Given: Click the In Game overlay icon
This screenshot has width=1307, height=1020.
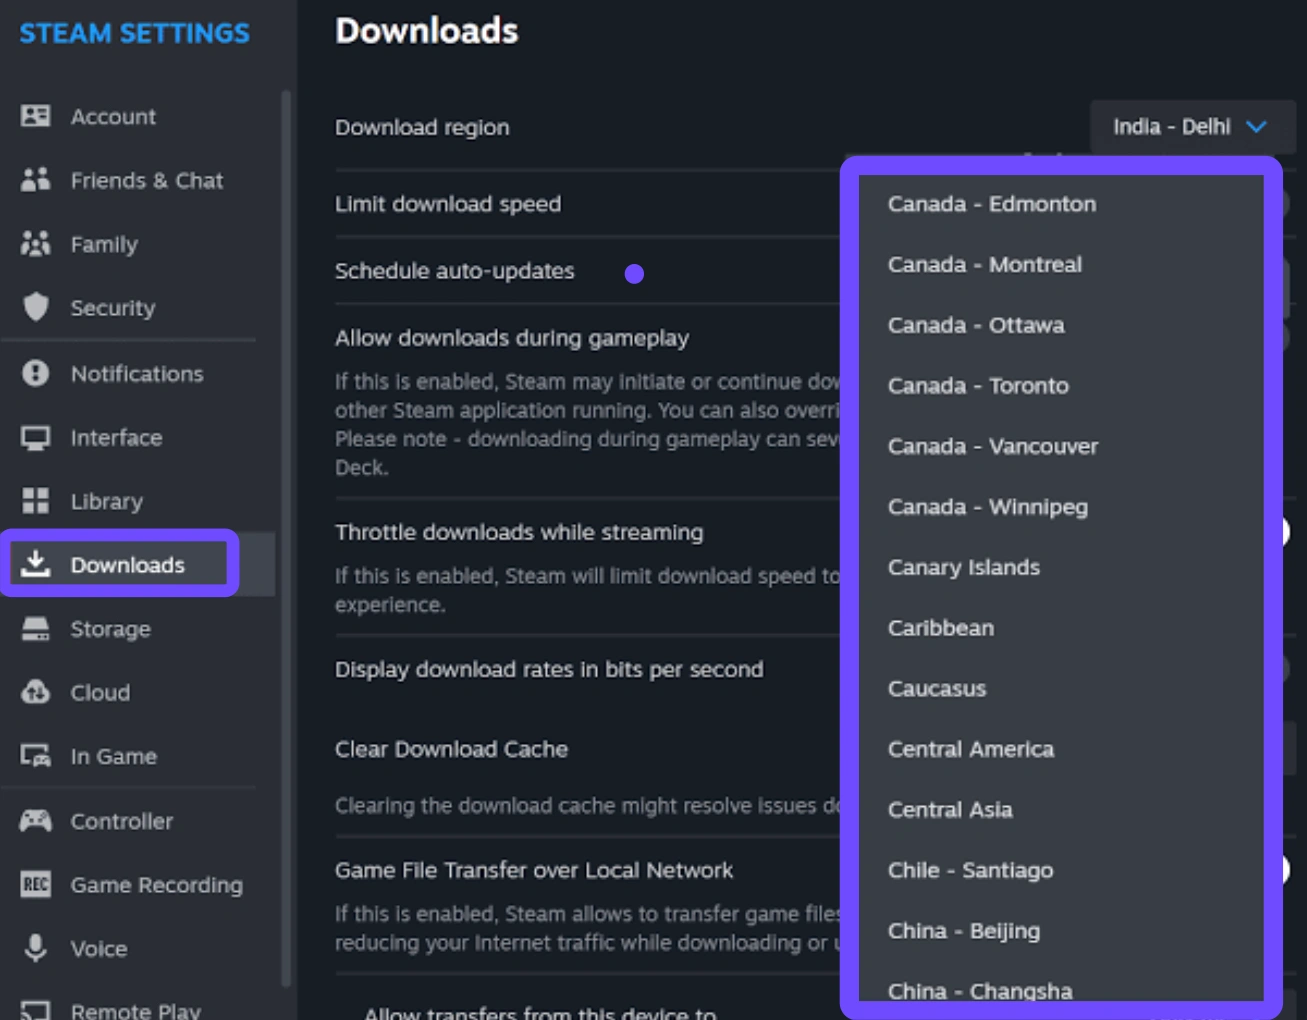Looking at the screenshot, I should point(36,756).
